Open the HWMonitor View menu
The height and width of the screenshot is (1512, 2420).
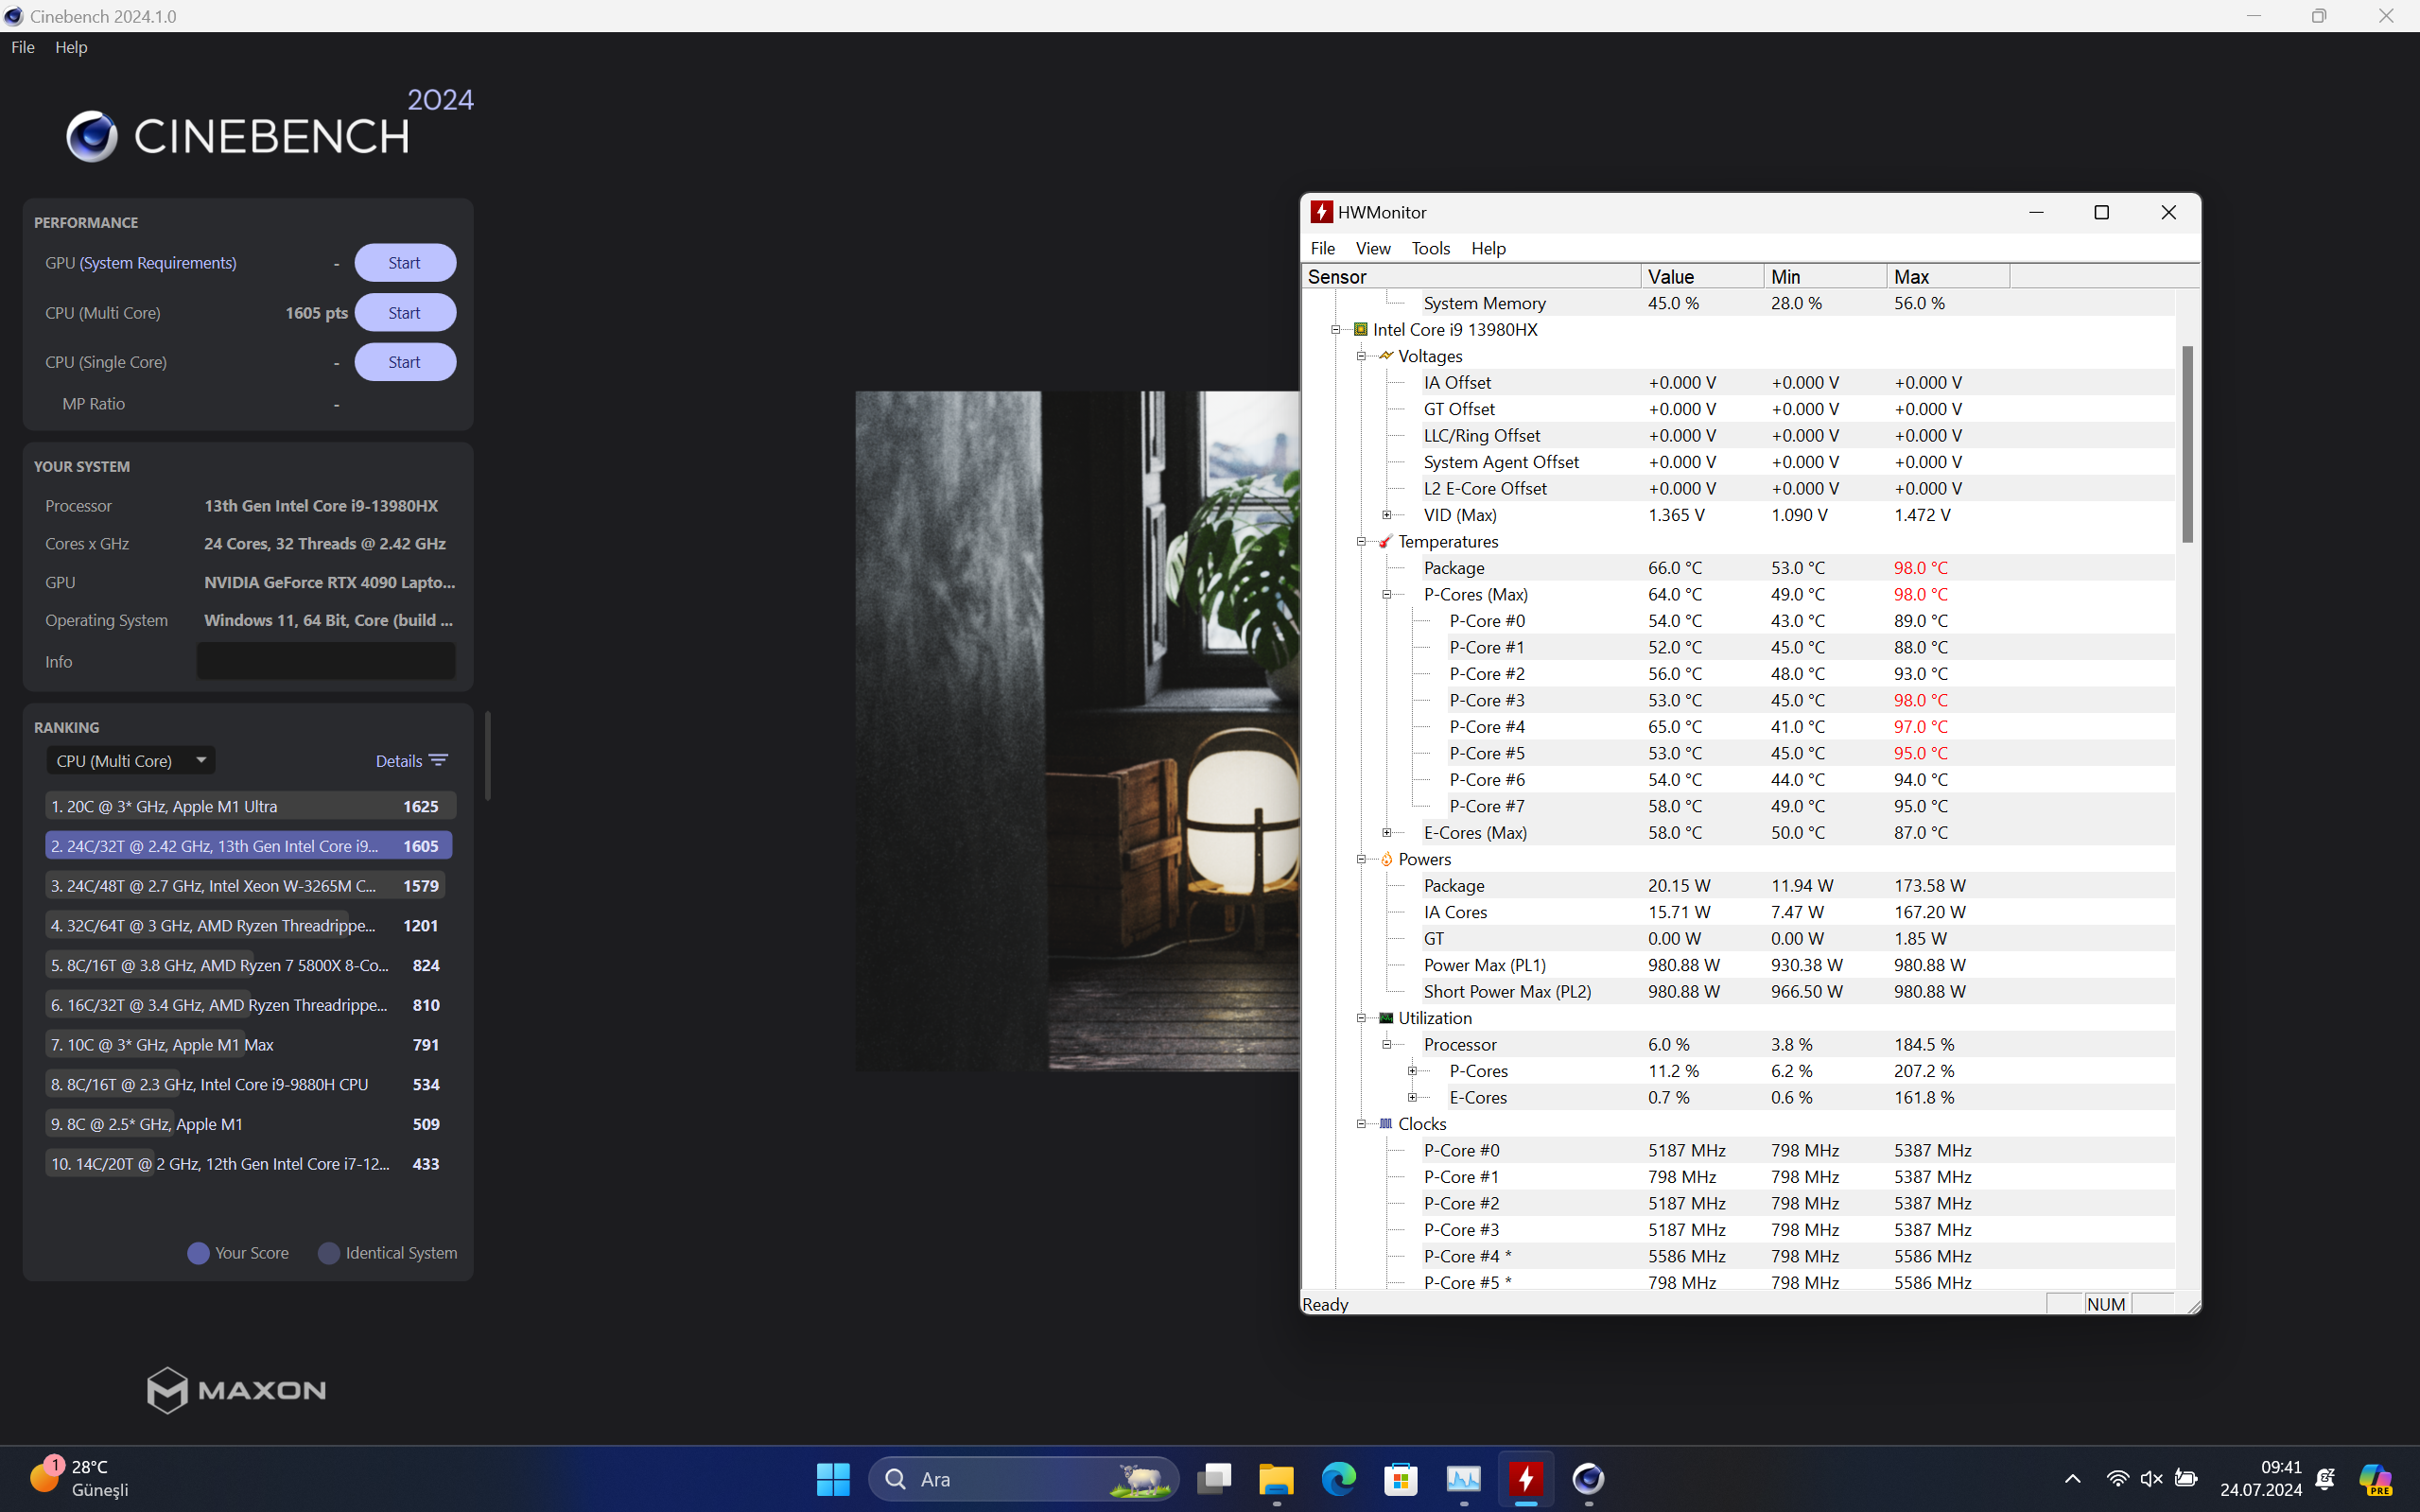click(x=1373, y=248)
